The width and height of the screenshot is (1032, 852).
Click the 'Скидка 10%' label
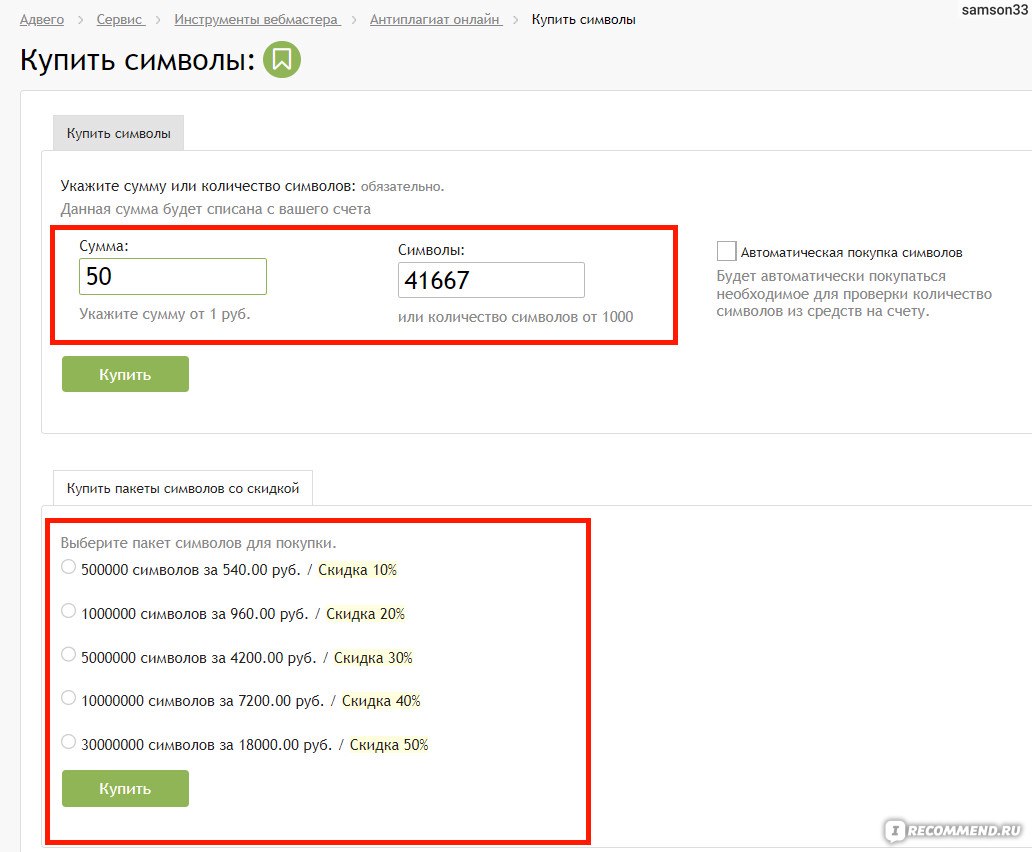tap(357, 570)
